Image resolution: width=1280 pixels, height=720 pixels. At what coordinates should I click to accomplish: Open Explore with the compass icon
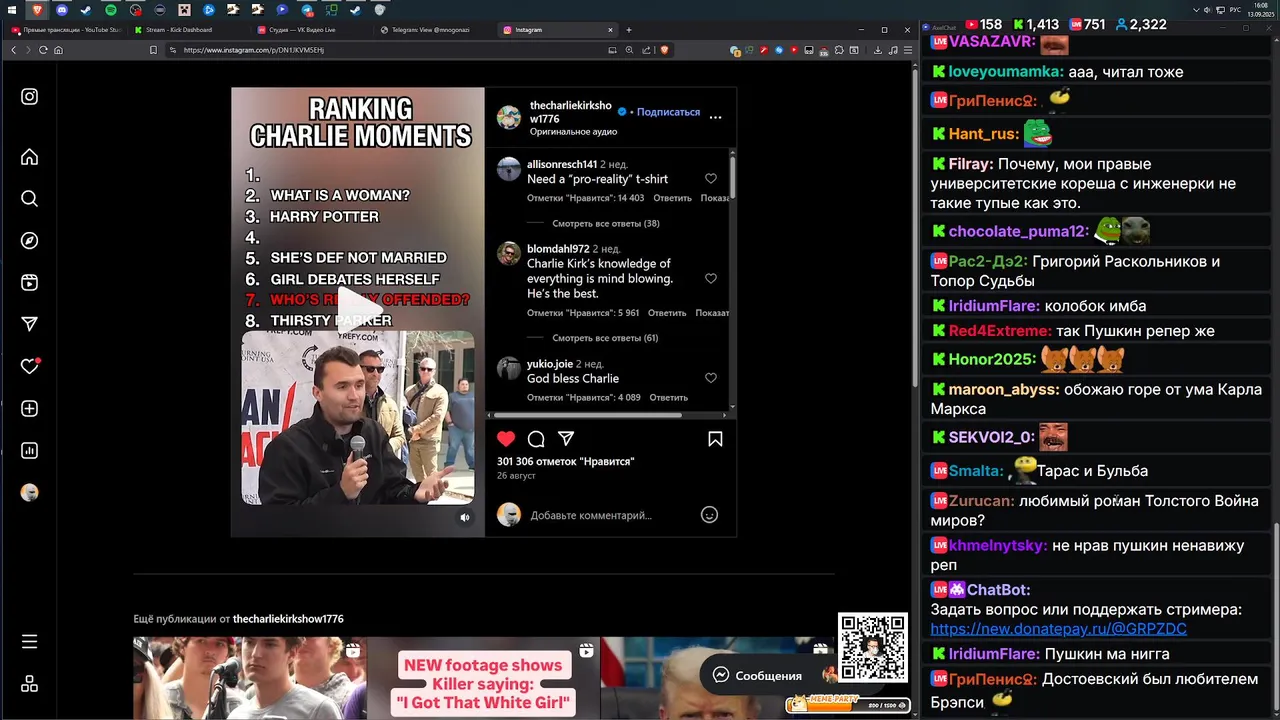pyautogui.click(x=29, y=241)
